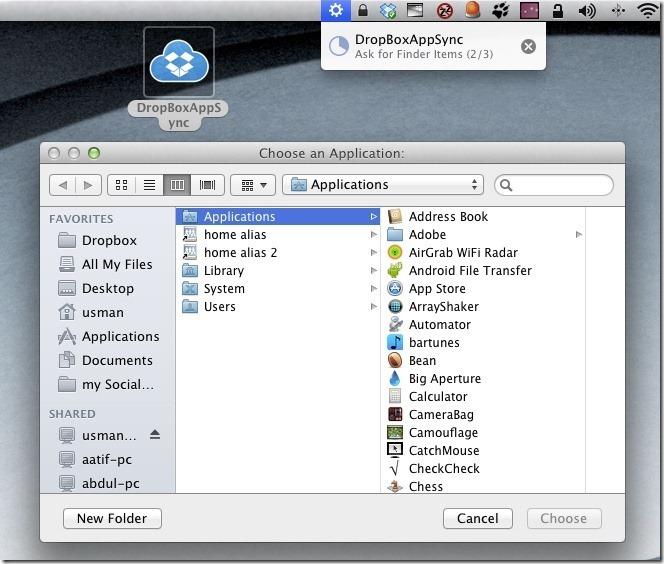Select the Automator app icon
This screenshot has width=664, height=564.
click(395, 324)
